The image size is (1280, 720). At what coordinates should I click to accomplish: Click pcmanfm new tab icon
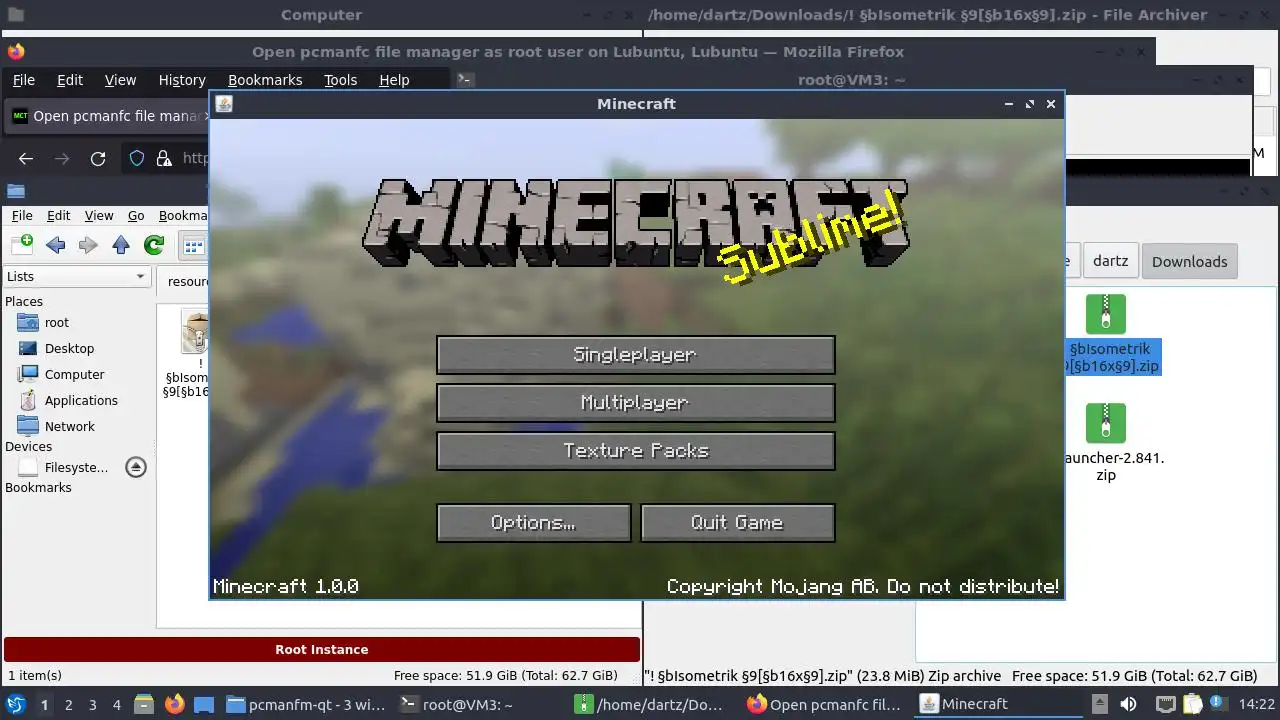pos(22,245)
